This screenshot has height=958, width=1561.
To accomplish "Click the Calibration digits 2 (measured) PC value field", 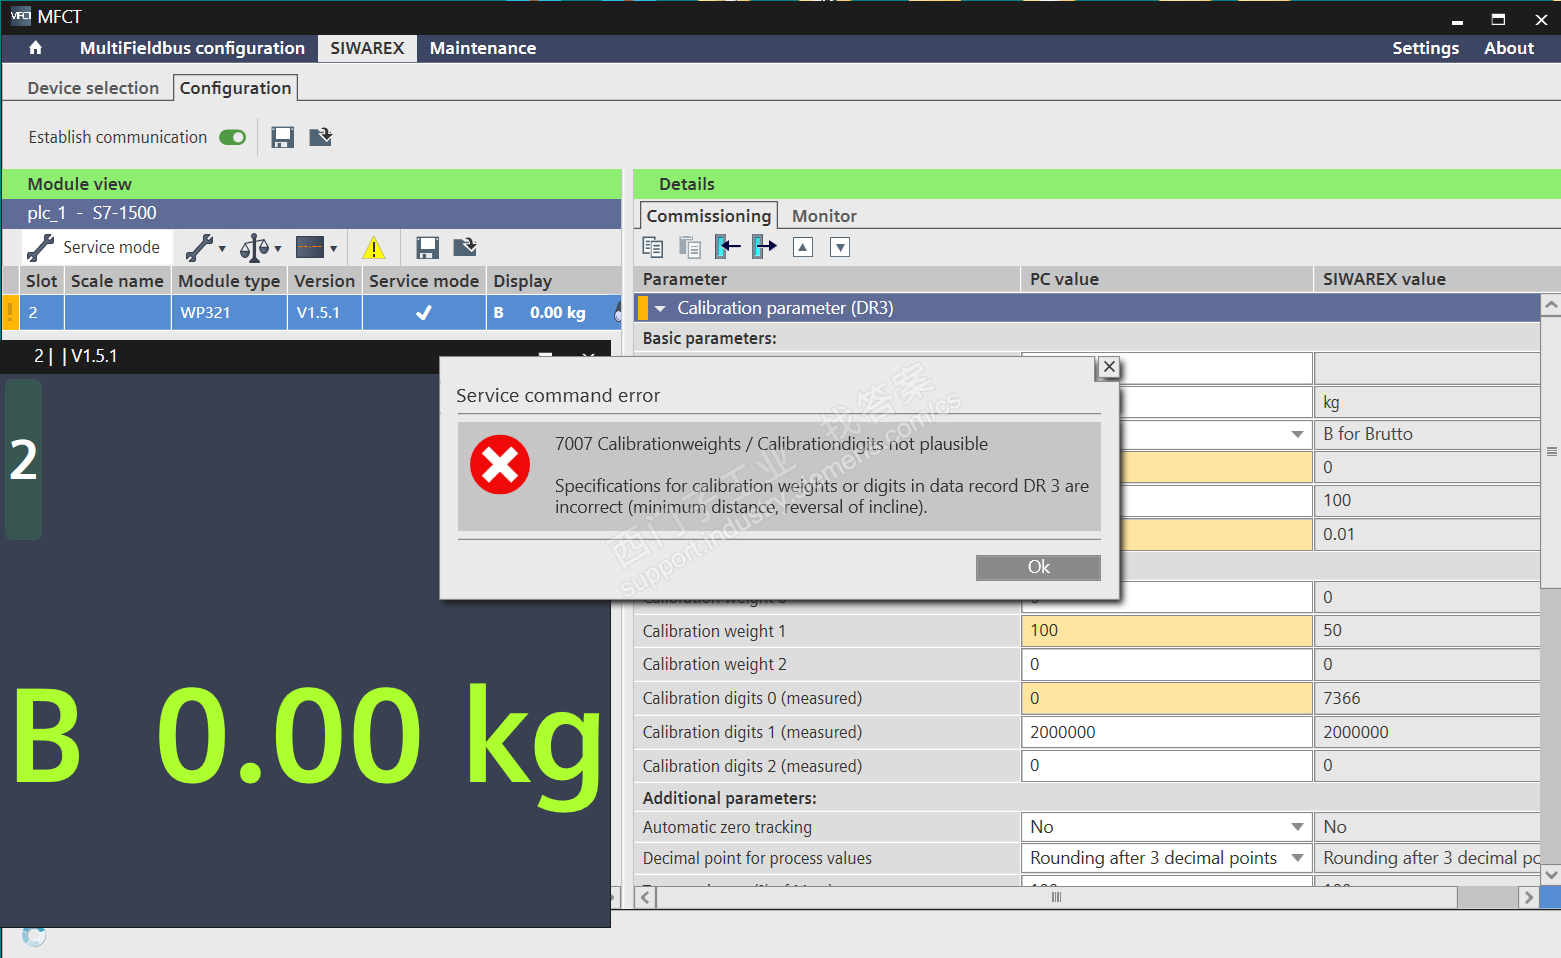I will click(1167, 765).
